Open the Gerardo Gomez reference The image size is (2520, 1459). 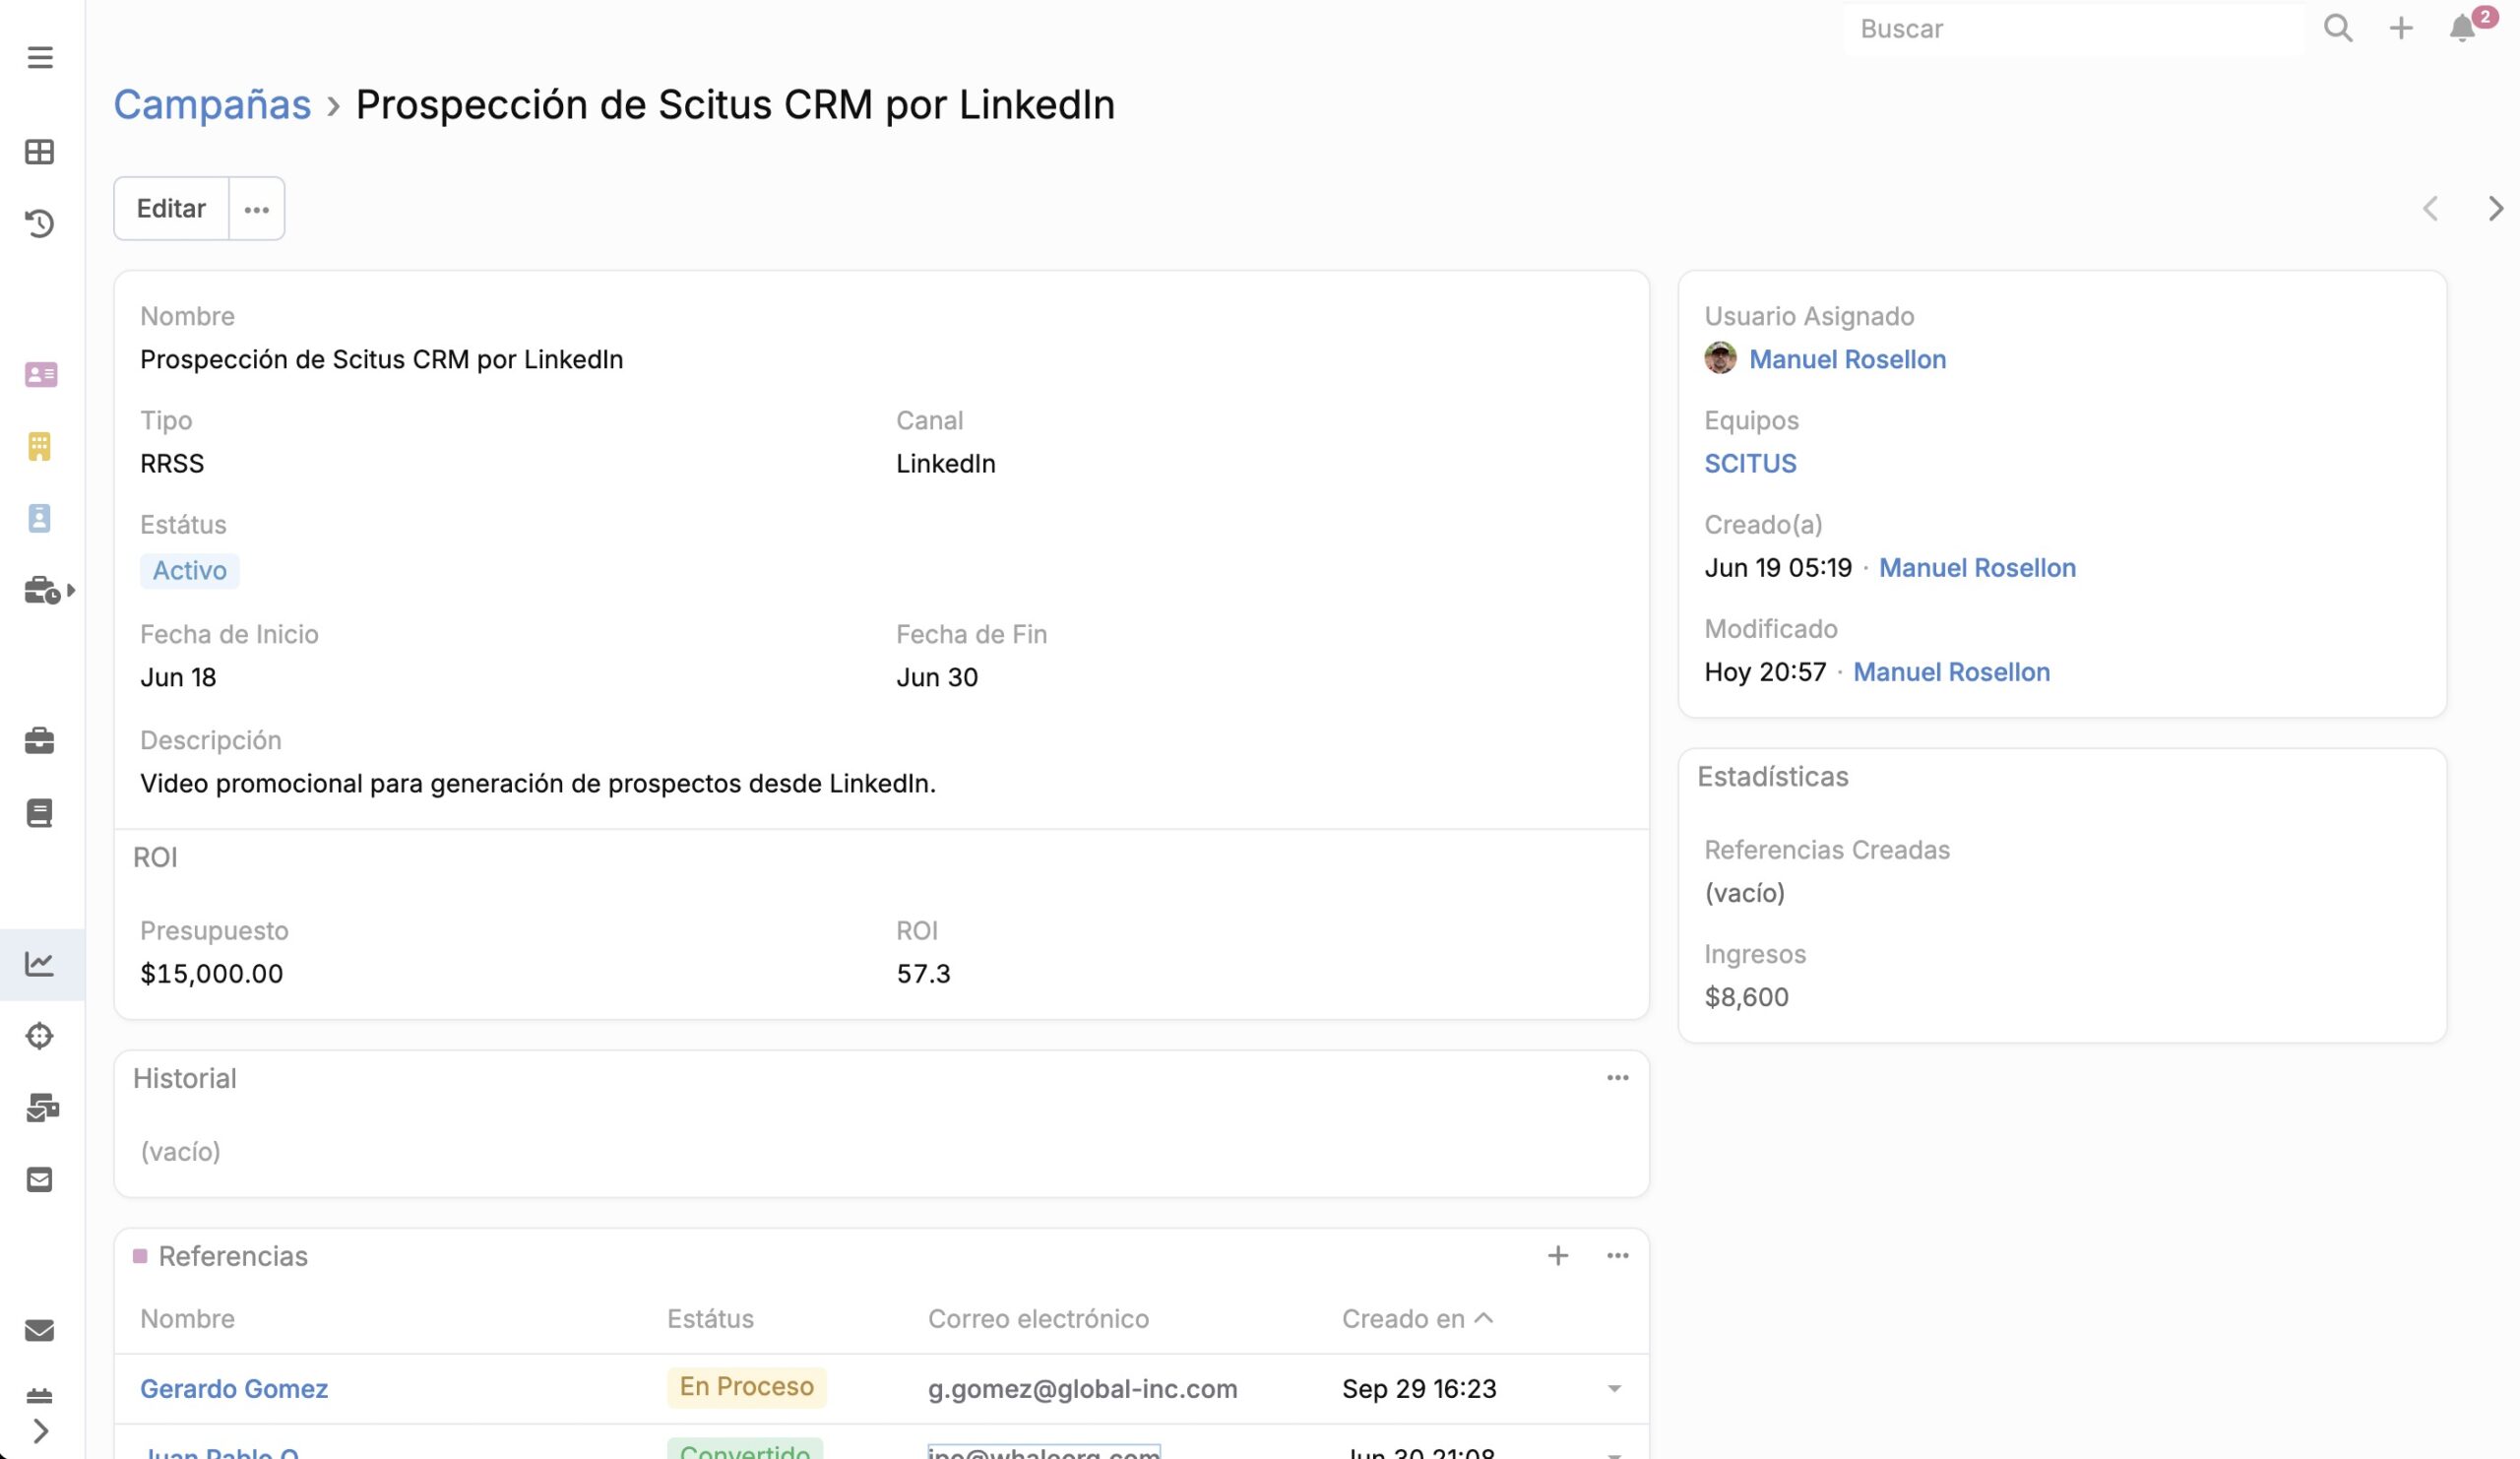tap(234, 1389)
